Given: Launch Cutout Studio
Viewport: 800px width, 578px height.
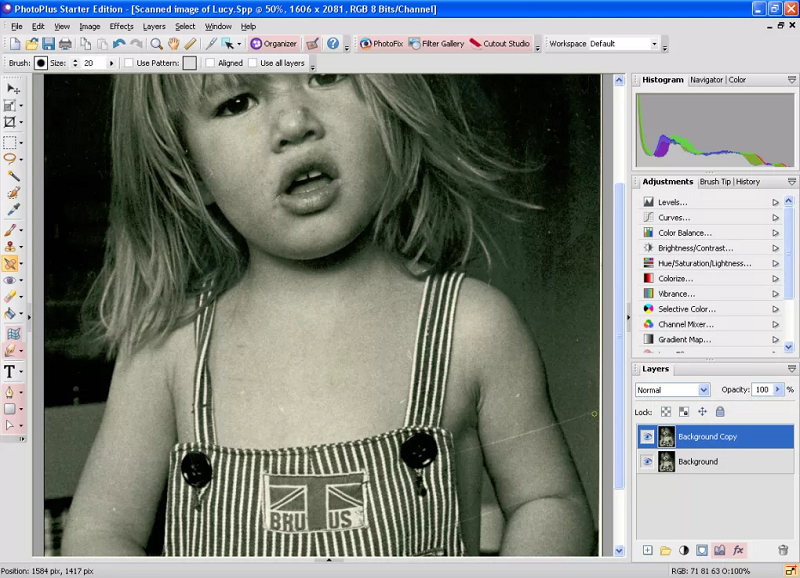Looking at the screenshot, I should click(x=499, y=44).
